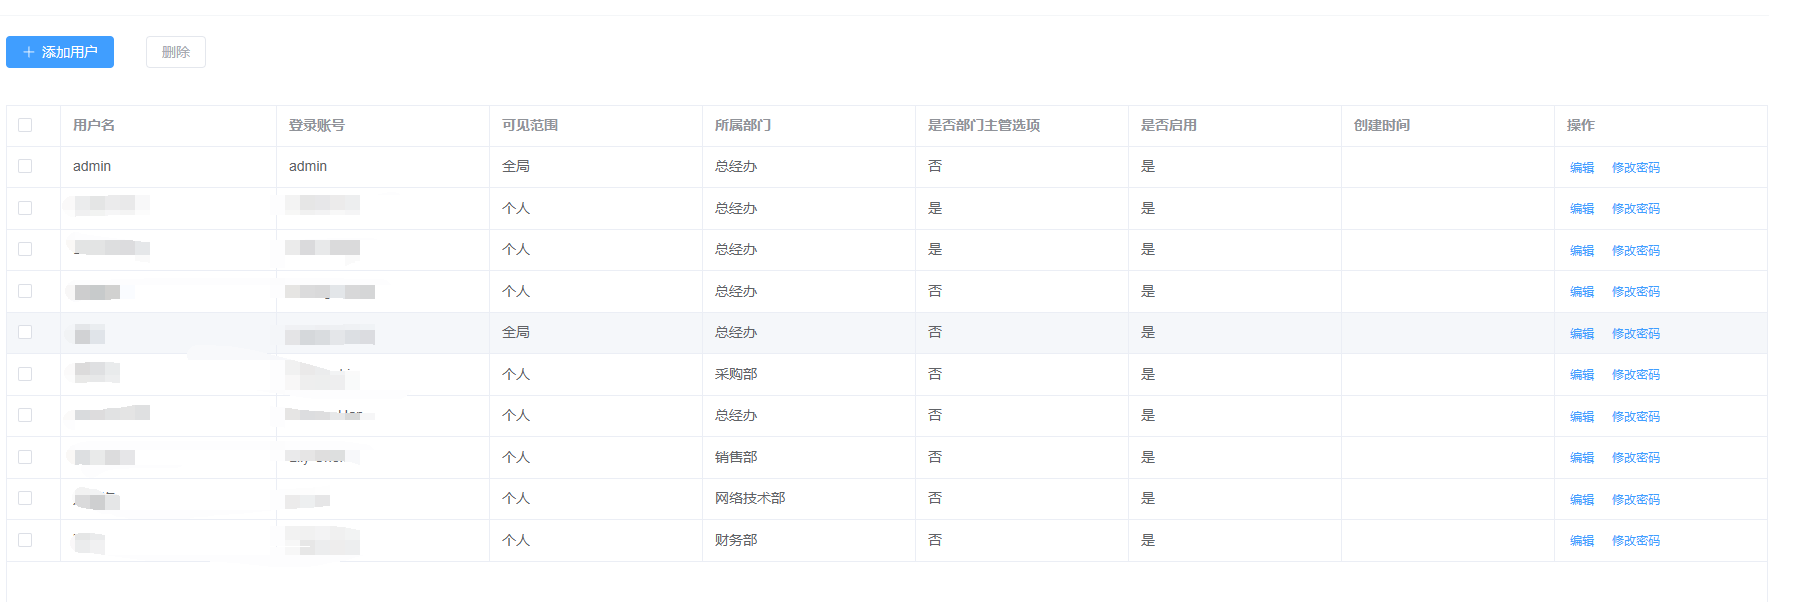Click 全局 in the admin row
The width and height of the screenshot is (1815, 602).
(516, 166)
